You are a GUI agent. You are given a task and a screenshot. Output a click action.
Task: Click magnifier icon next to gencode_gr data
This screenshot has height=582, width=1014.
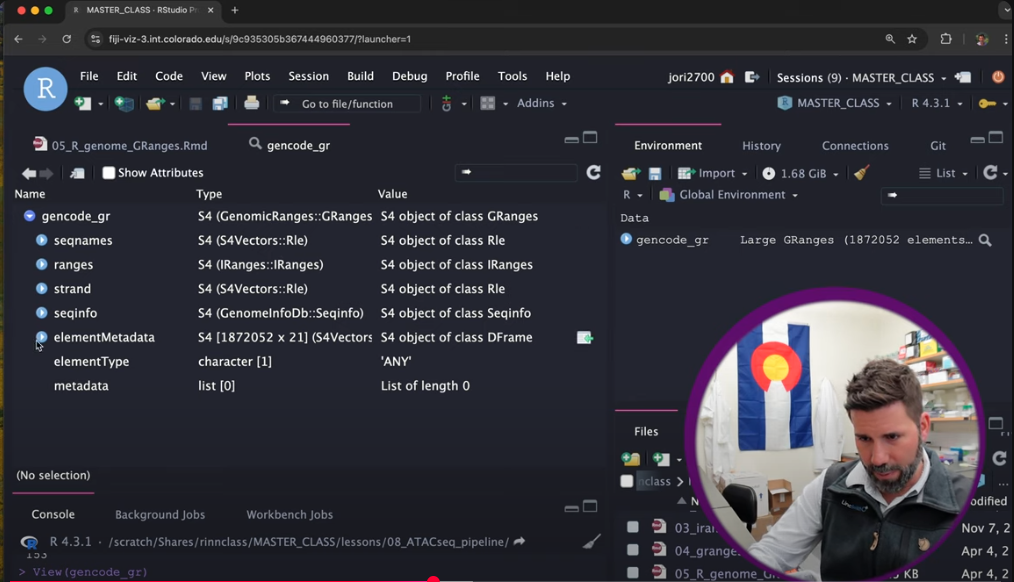coord(985,241)
